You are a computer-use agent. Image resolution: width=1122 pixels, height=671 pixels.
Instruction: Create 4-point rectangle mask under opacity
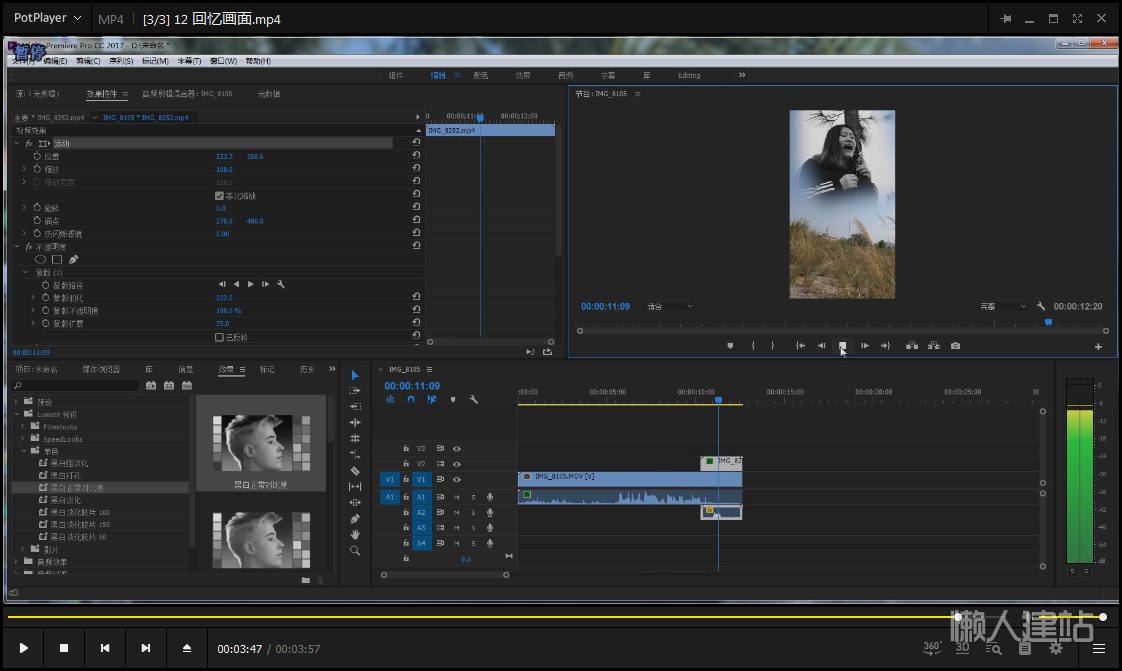57,260
